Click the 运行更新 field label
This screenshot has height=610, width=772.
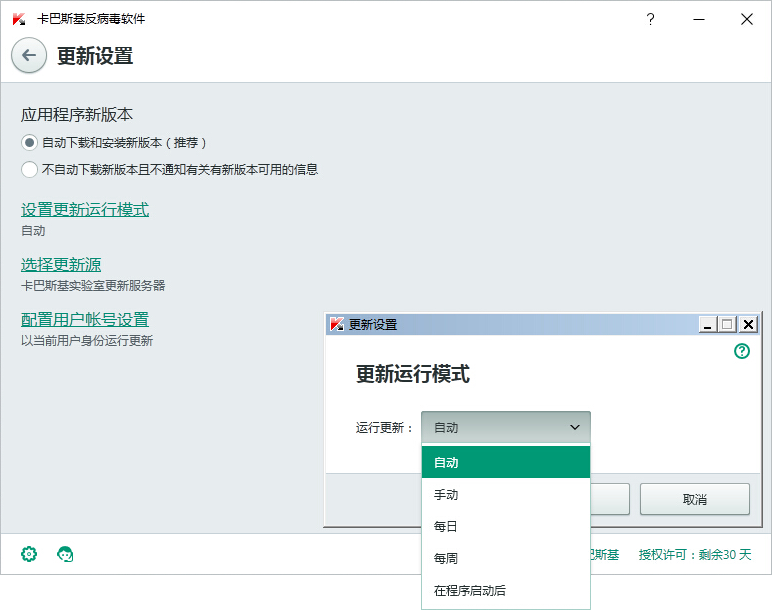[384, 427]
